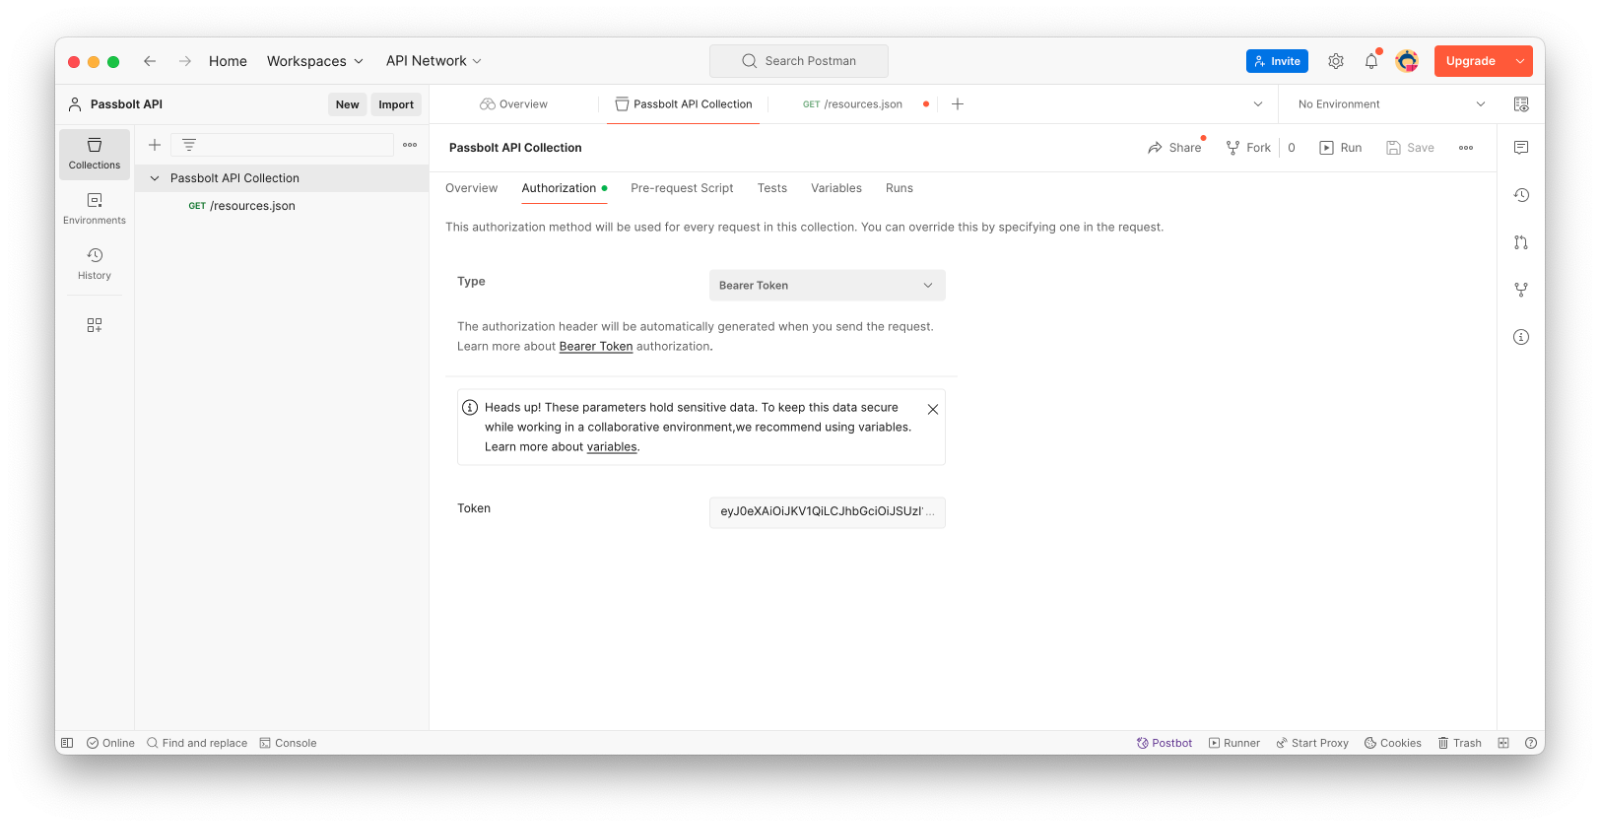Open the History sidebar panel
This screenshot has height=828, width=1600.
[x=94, y=264]
